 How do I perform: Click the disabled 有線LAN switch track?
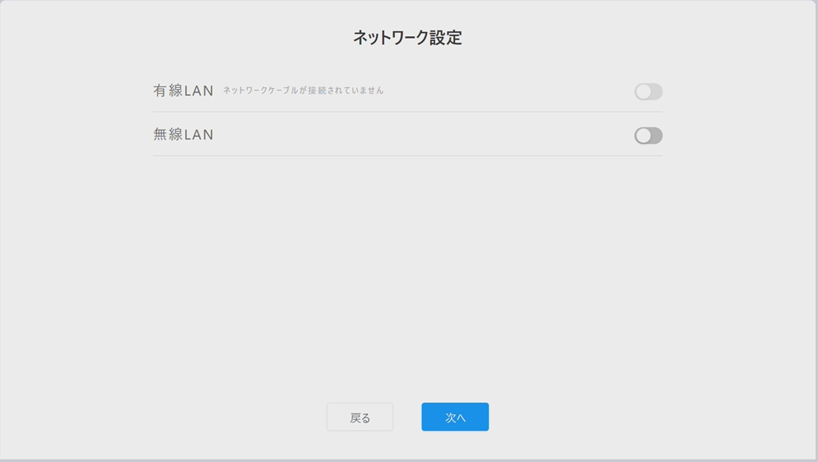pyautogui.click(x=657, y=92)
